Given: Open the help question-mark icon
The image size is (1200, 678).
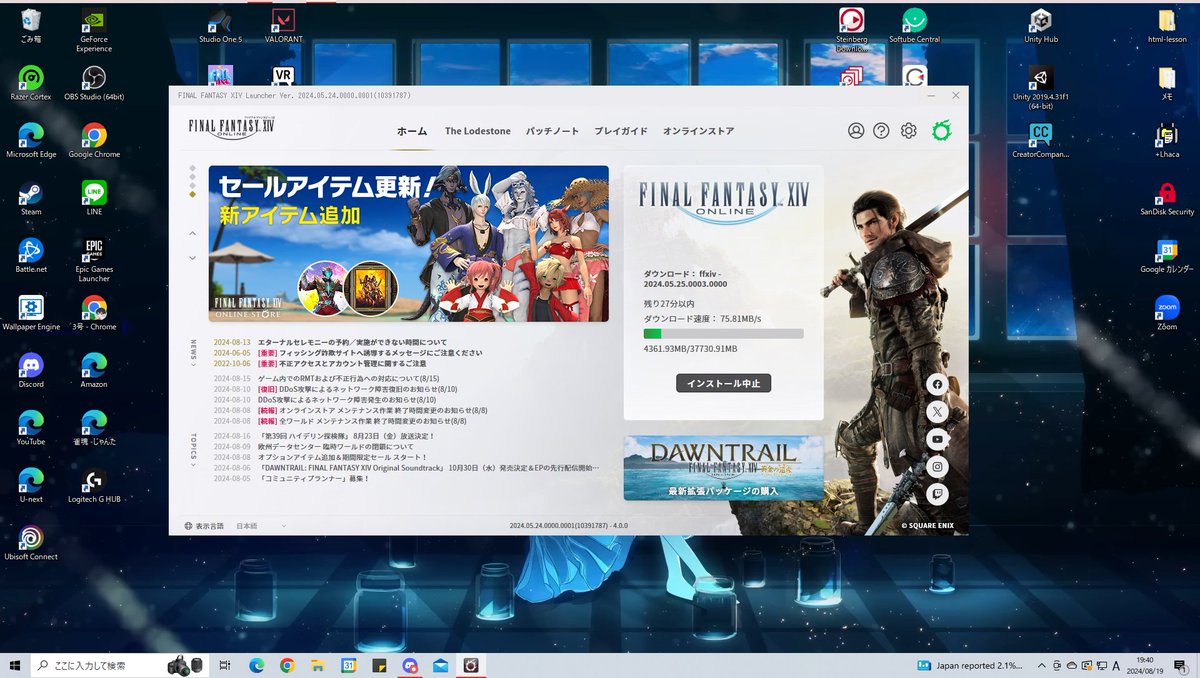Looking at the screenshot, I should click(881, 130).
